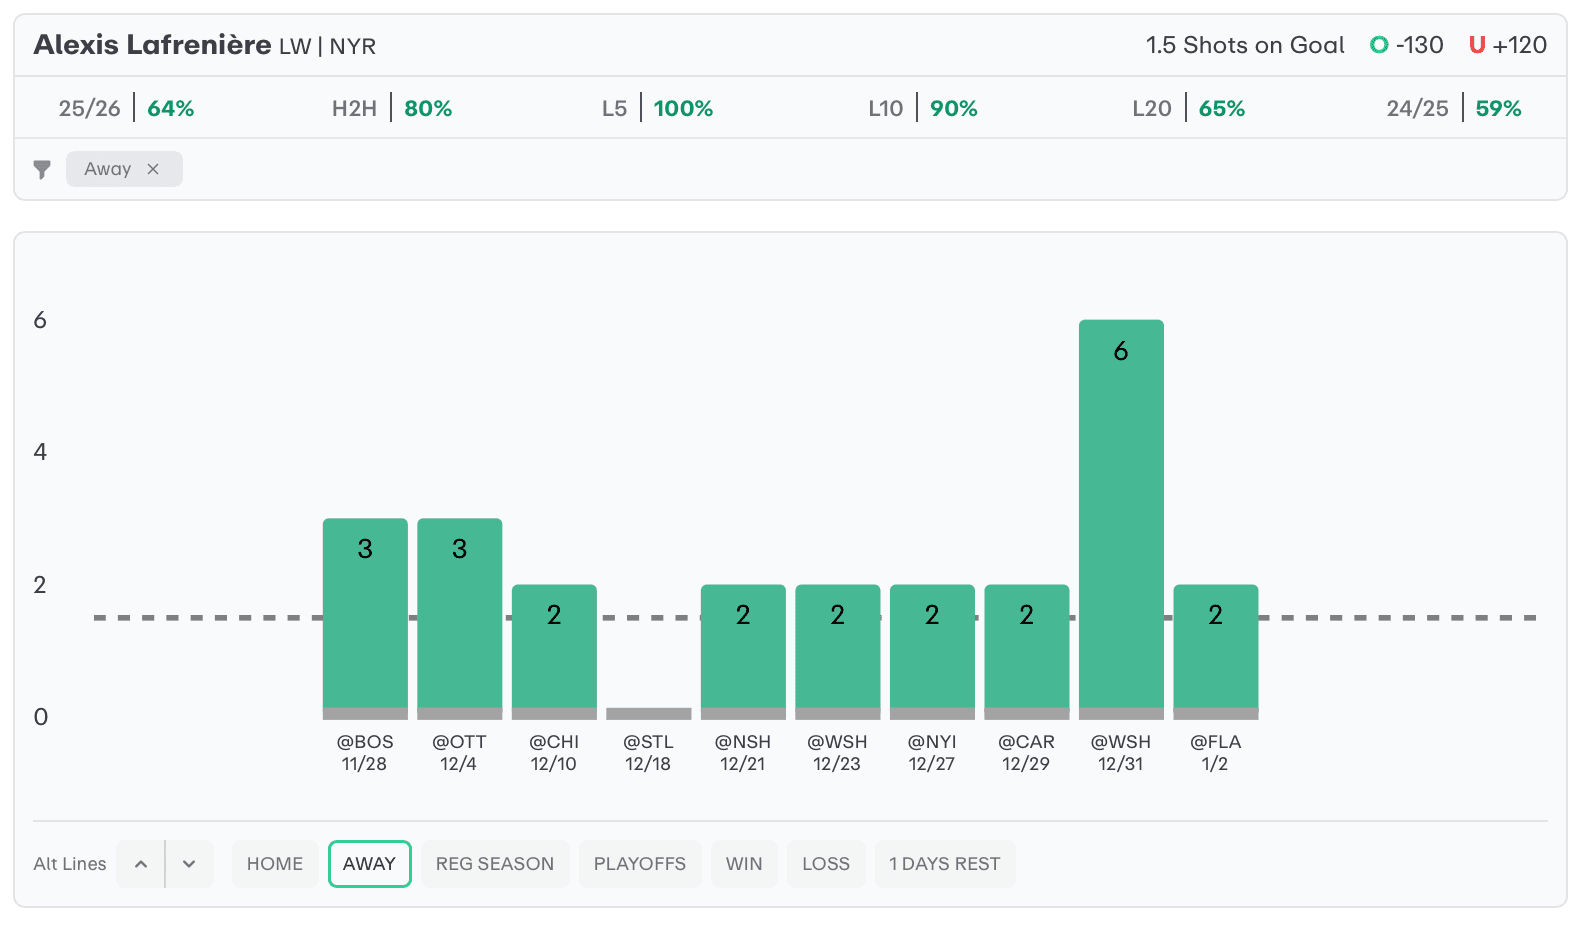Toggle the AWAY filter off
The width and height of the screenshot is (1588, 928).
(x=369, y=864)
